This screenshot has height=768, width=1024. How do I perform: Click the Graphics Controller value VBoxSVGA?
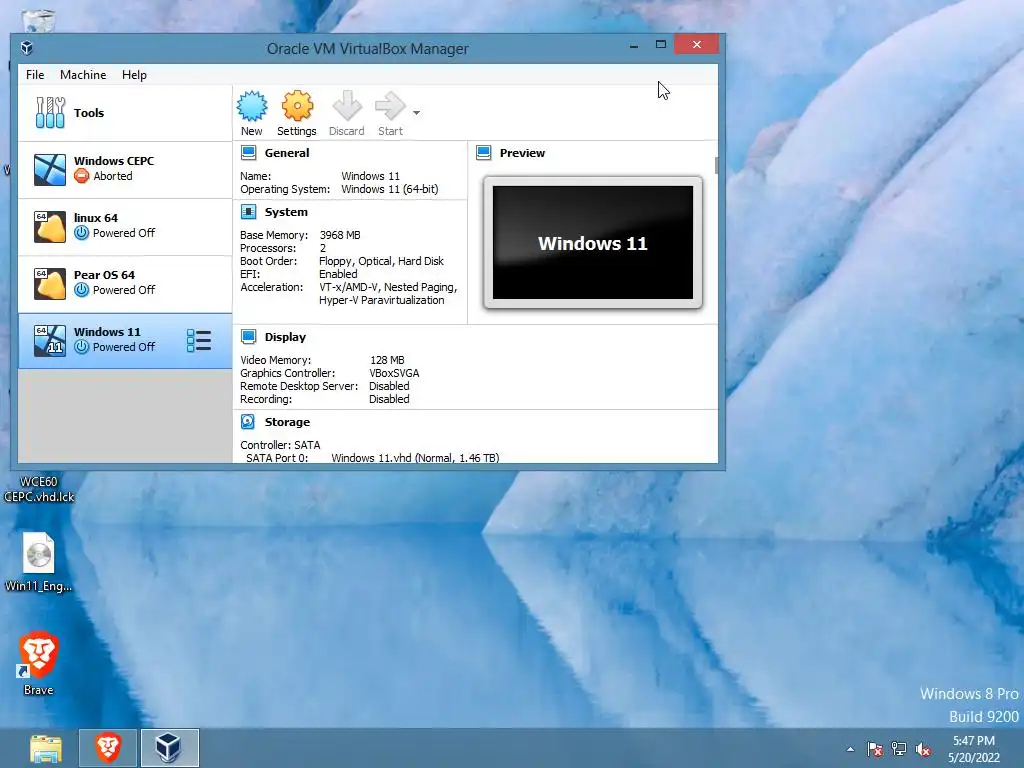tap(394, 373)
